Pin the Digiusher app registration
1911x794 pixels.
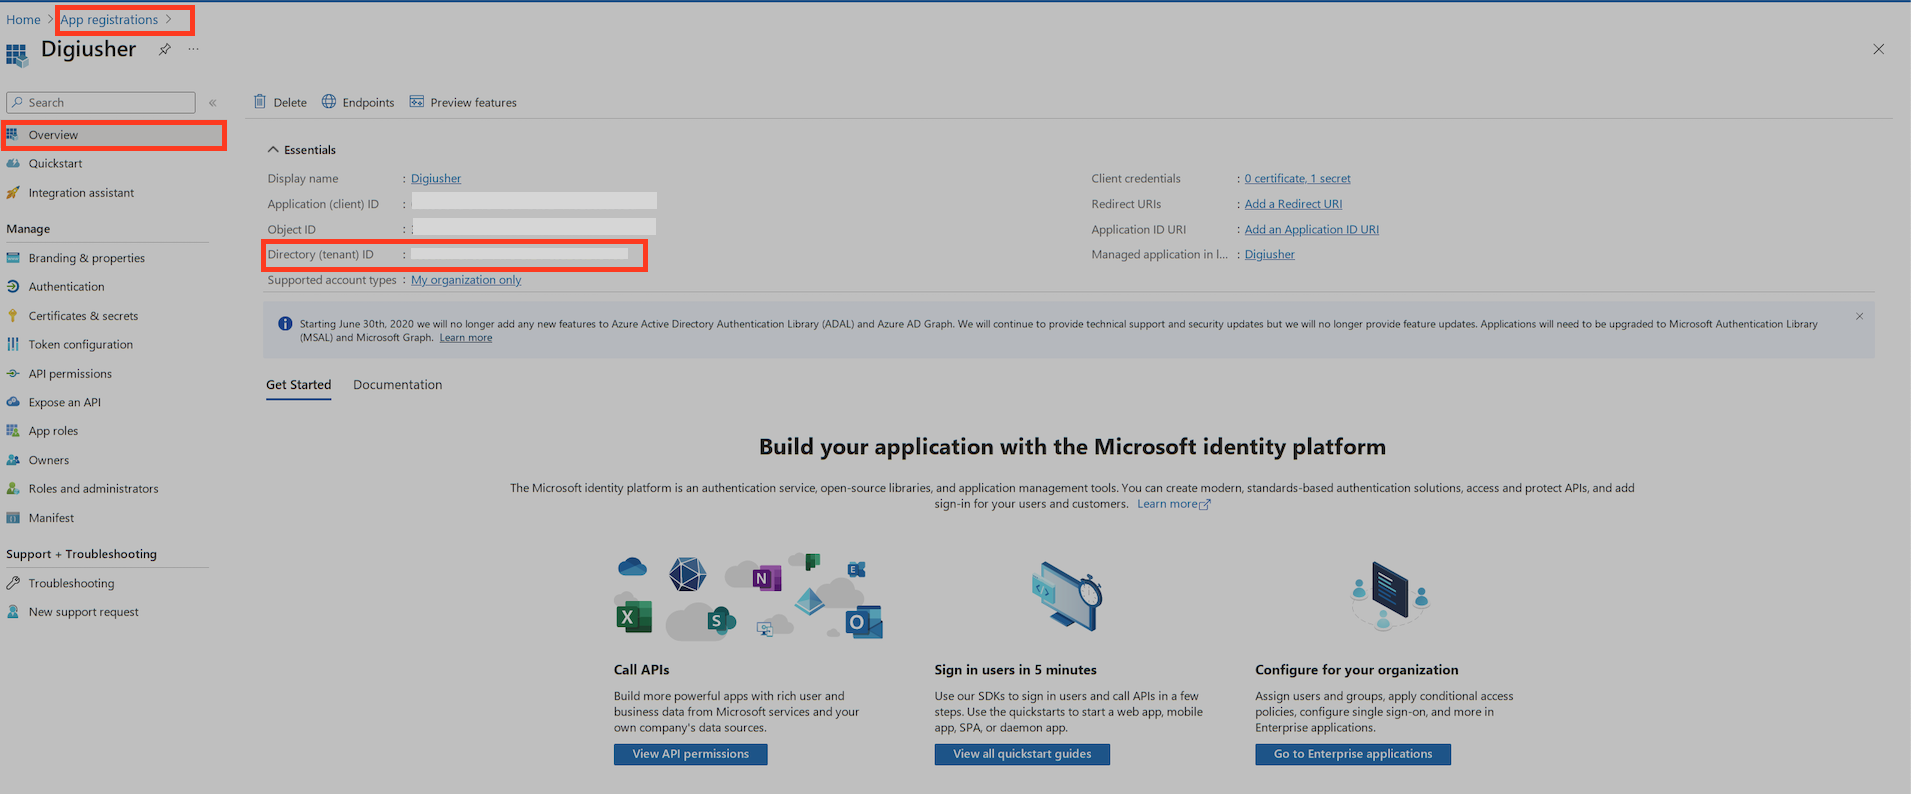pyautogui.click(x=164, y=49)
